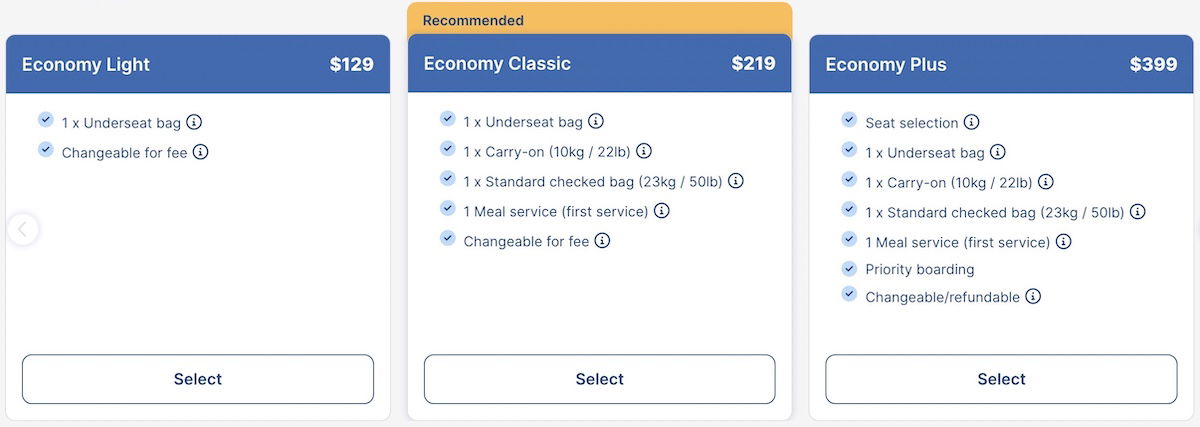Screen dimensions: 1200x427
Task: Select the Economy Classic fare
Action: coord(600,379)
